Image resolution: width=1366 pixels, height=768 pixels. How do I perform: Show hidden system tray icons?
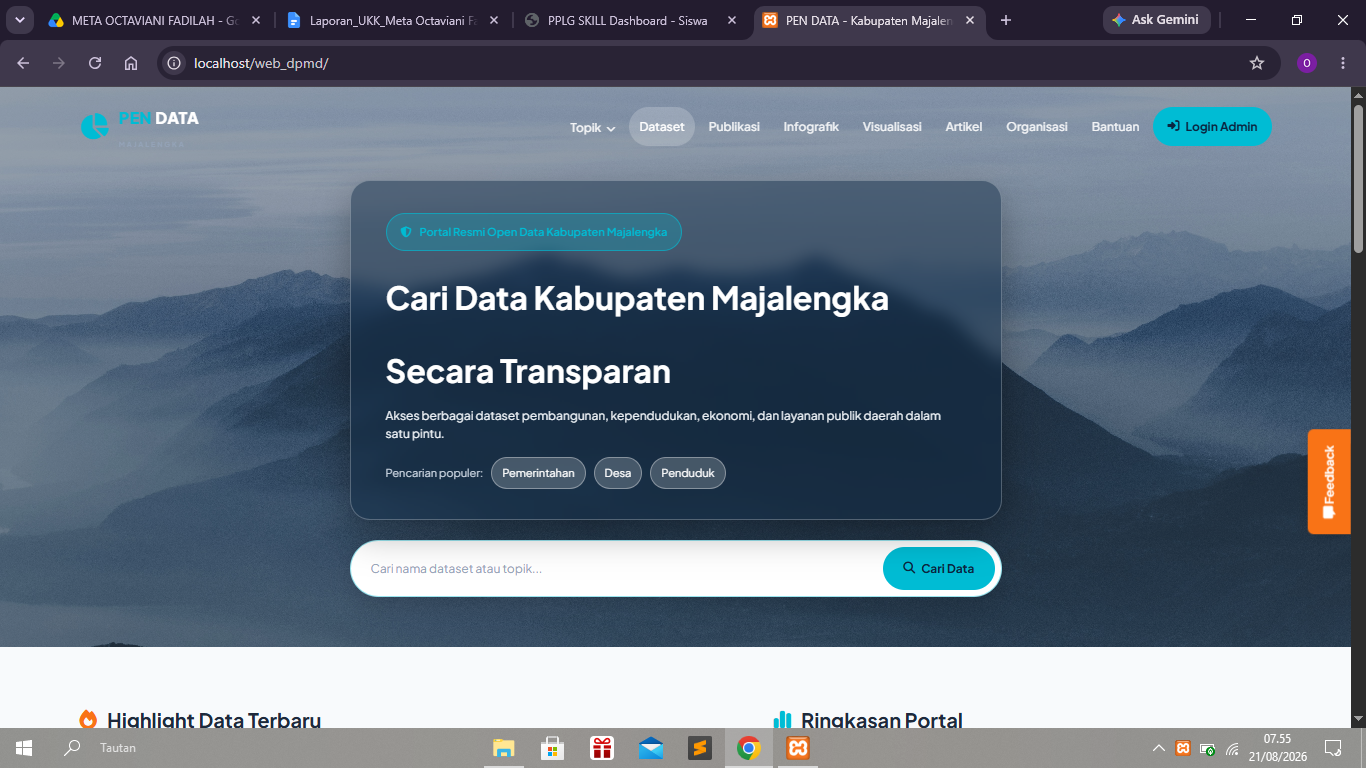1159,748
